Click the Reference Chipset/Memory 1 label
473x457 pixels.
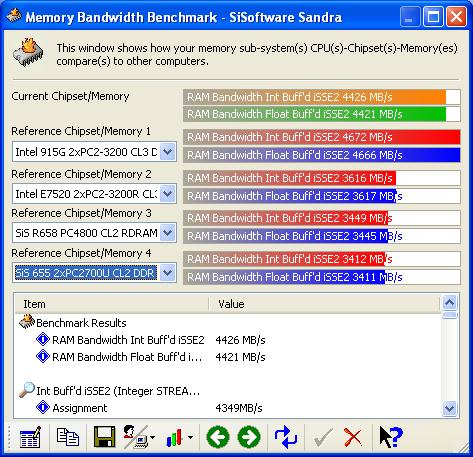pyautogui.click(x=81, y=131)
